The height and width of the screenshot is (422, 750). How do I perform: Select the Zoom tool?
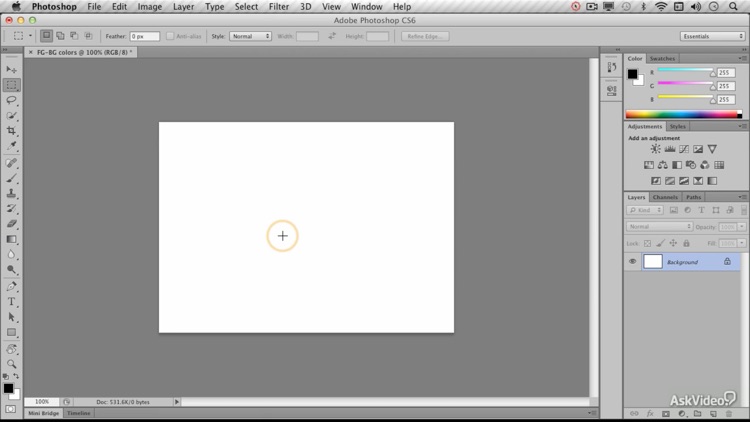pos(11,364)
